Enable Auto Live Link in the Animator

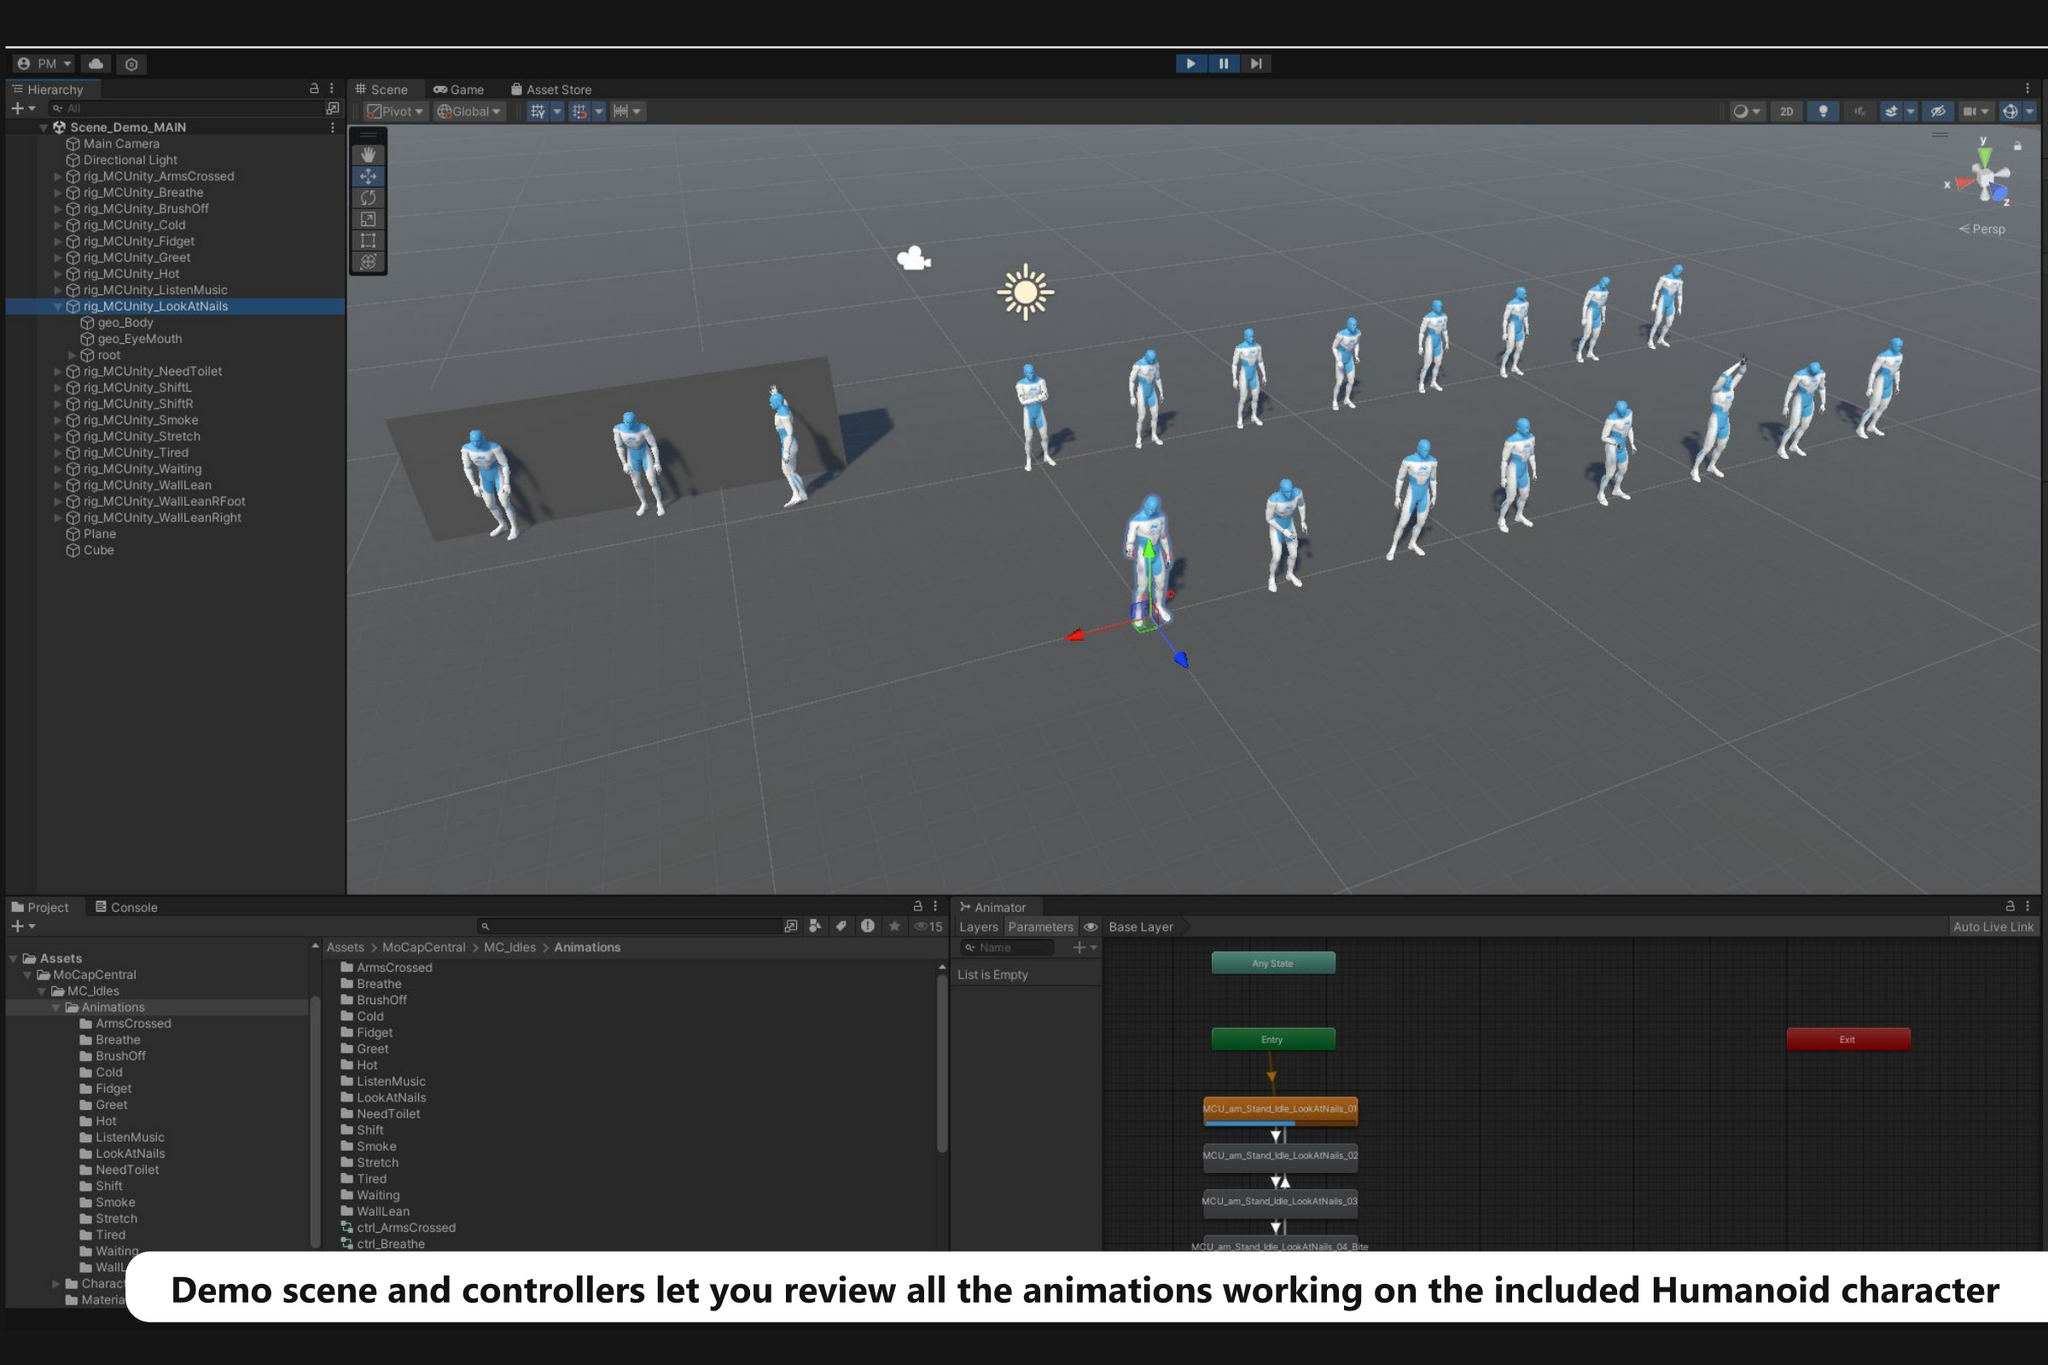pos(1993,926)
